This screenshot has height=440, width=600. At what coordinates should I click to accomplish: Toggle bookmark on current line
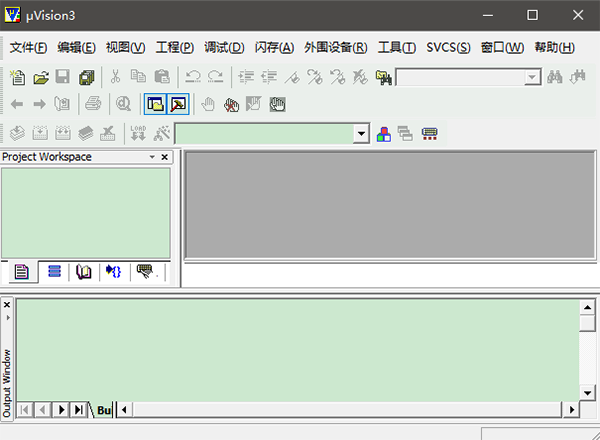pyautogui.click(x=292, y=77)
